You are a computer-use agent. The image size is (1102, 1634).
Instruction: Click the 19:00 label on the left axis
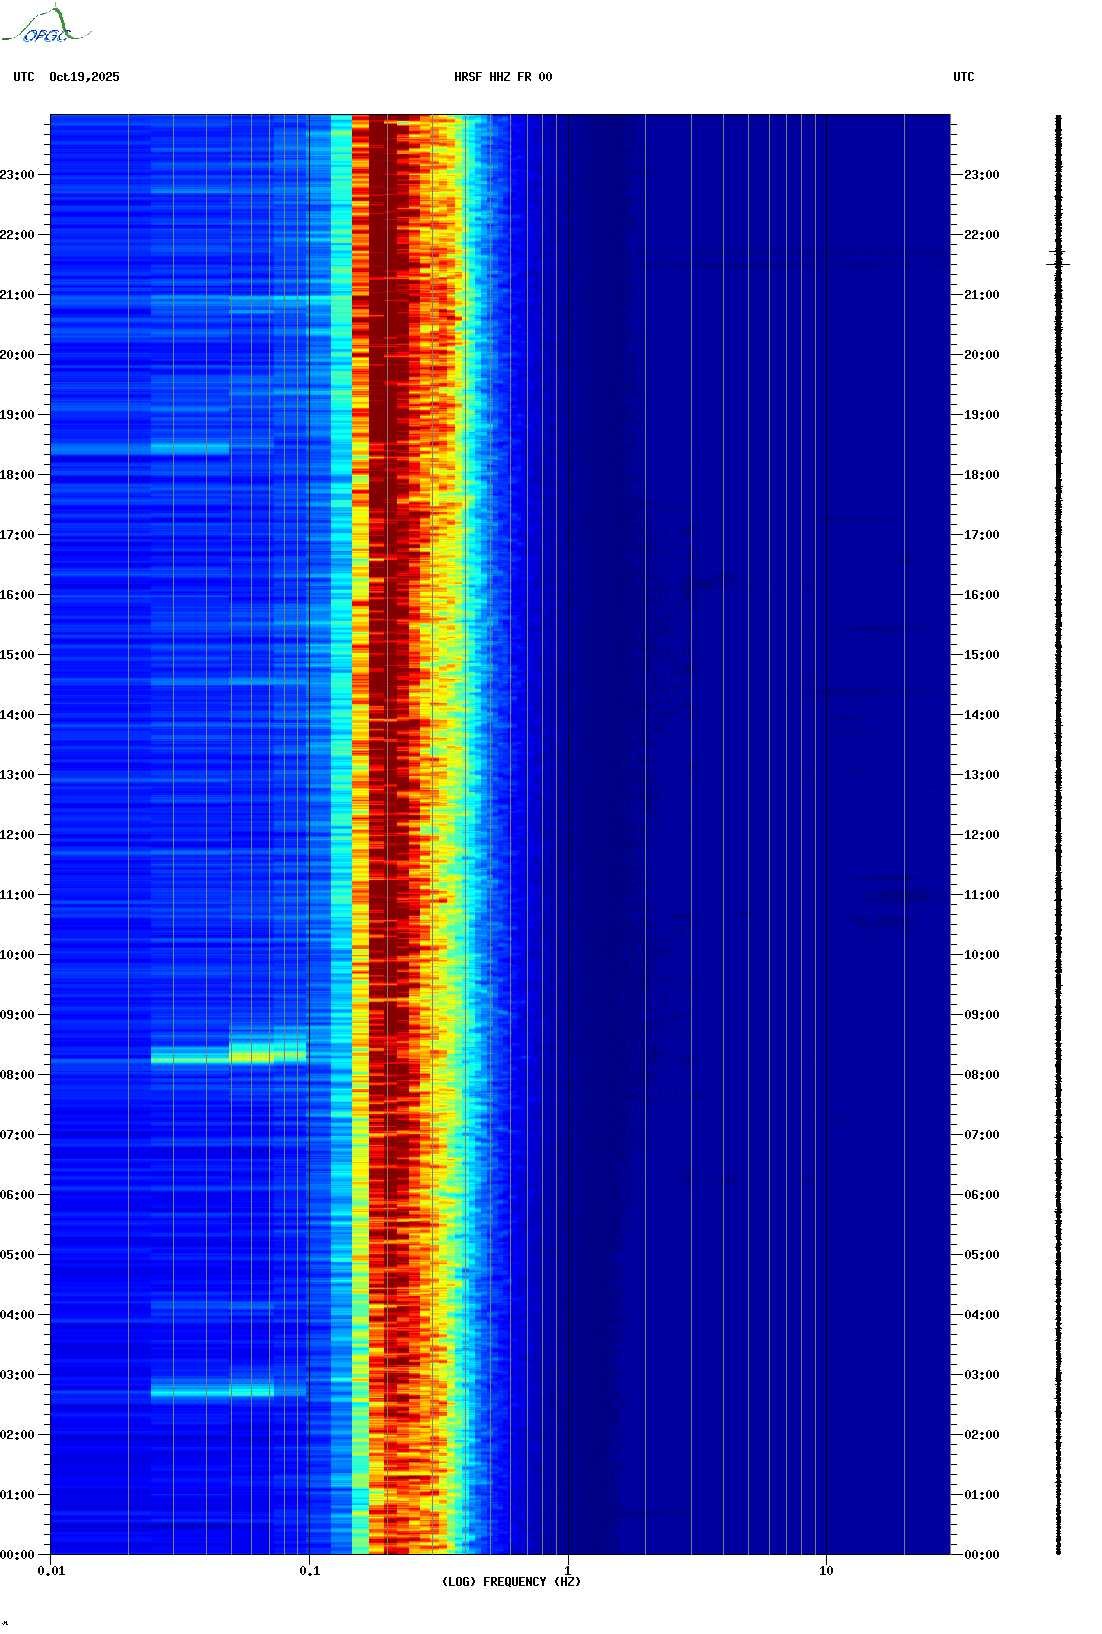17,415
